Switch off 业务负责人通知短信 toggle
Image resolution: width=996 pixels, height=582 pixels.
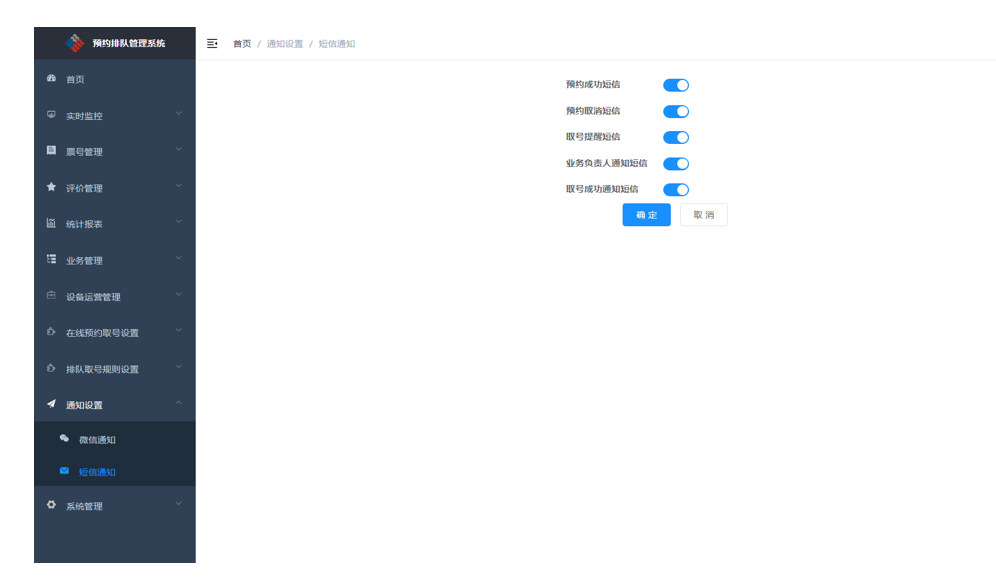coord(676,164)
